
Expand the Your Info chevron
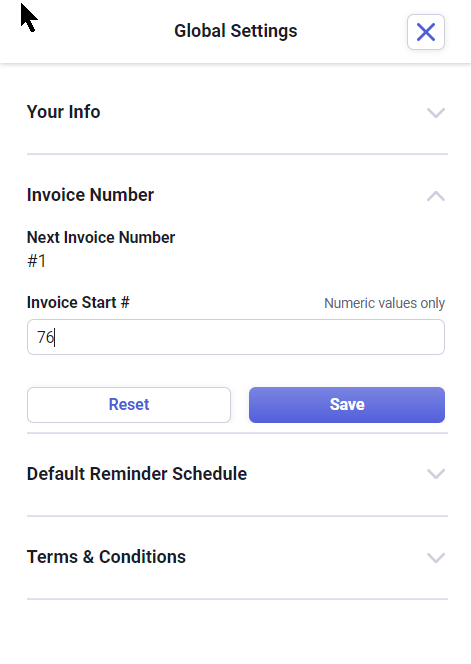(436, 113)
